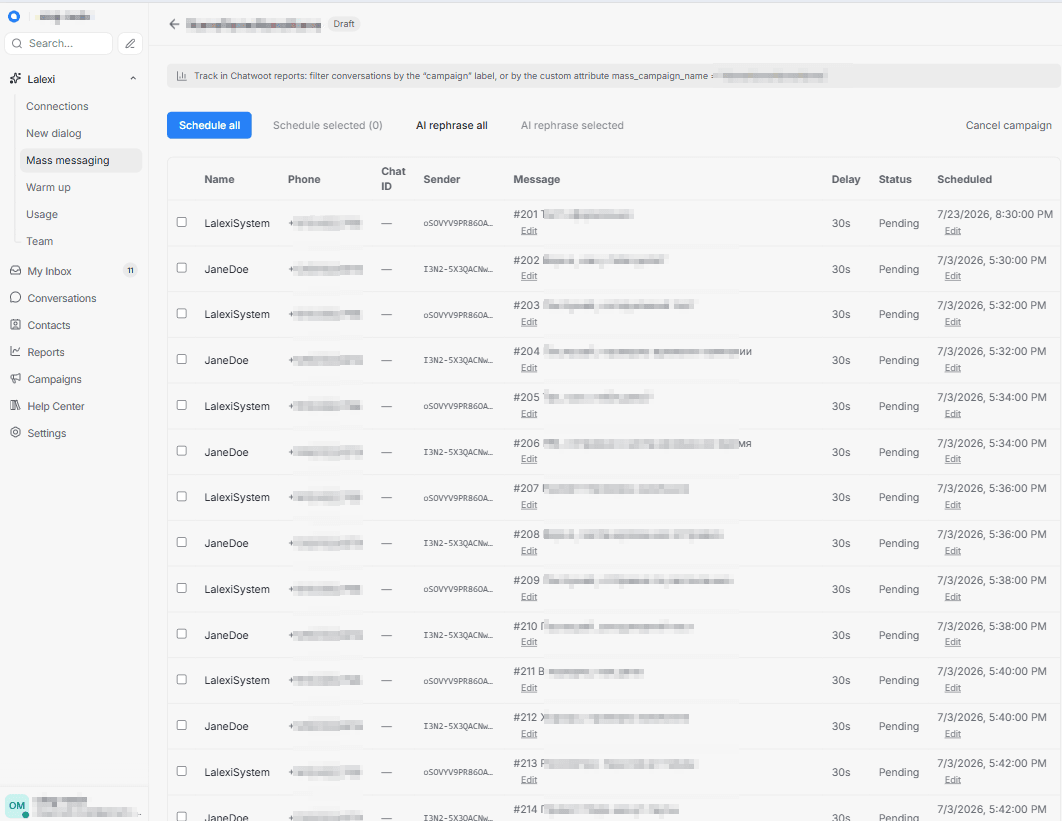Screen dimensions: 1062x821
Task: Click Cancel campaign
Action: (1008, 125)
